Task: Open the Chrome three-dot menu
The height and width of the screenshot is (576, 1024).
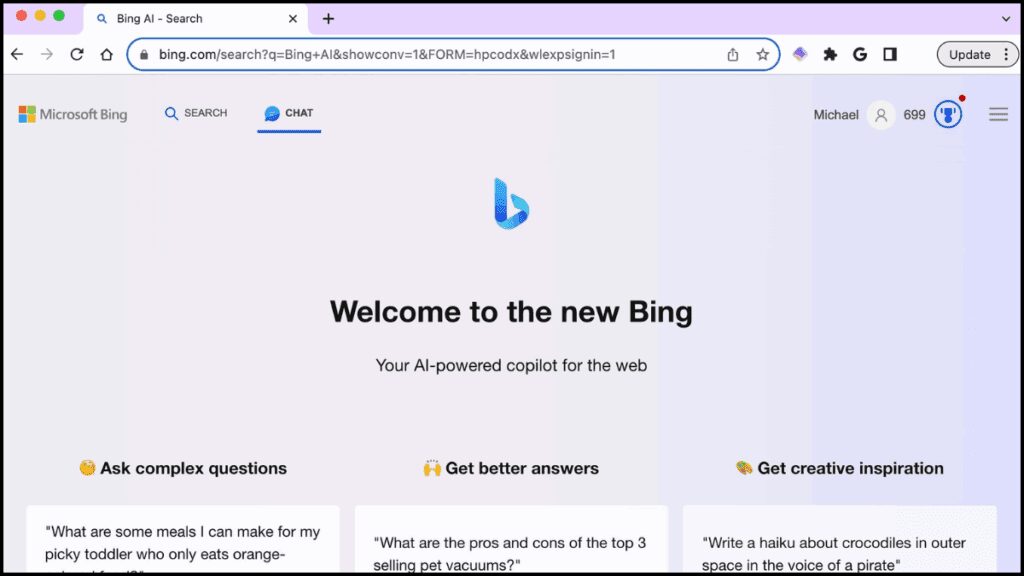Action: click(1006, 54)
